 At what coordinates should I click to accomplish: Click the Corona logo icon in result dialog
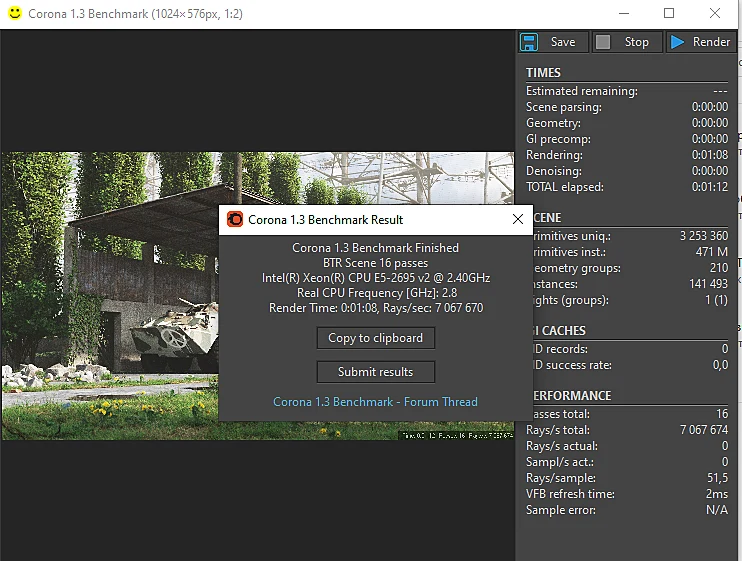click(235, 219)
